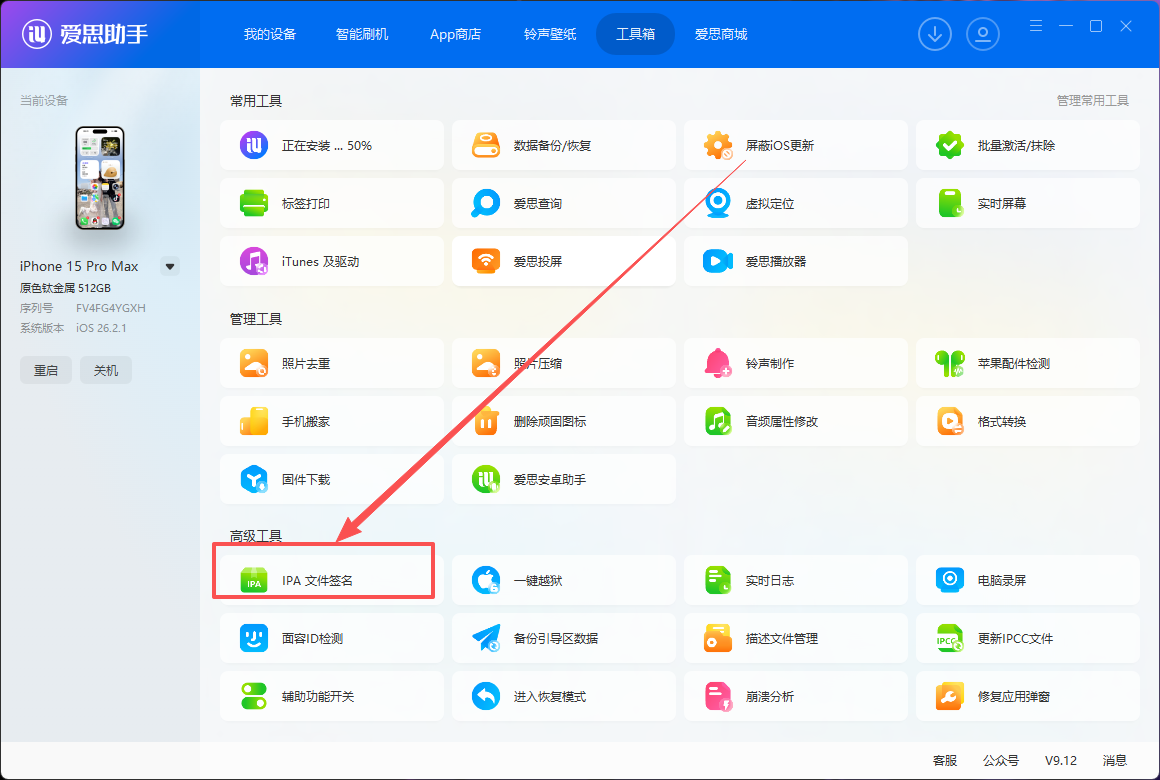1160x780 pixels.
Task: Click the V9.12 version label
Action: (1061, 760)
